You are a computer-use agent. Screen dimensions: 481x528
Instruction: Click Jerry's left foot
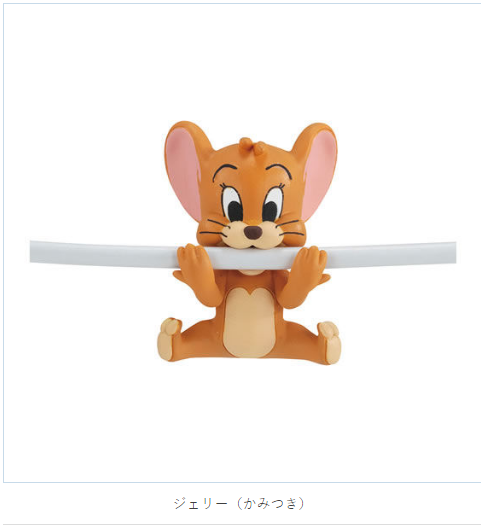pyautogui.click(x=170, y=339)
